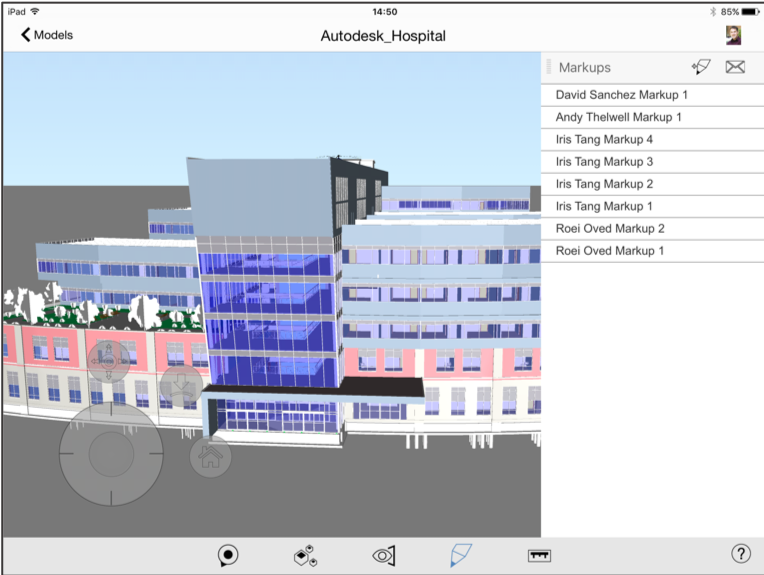The image size is (764, 575).
Task: Open the viewpoints bubble tool
Action: click(228, 556)
